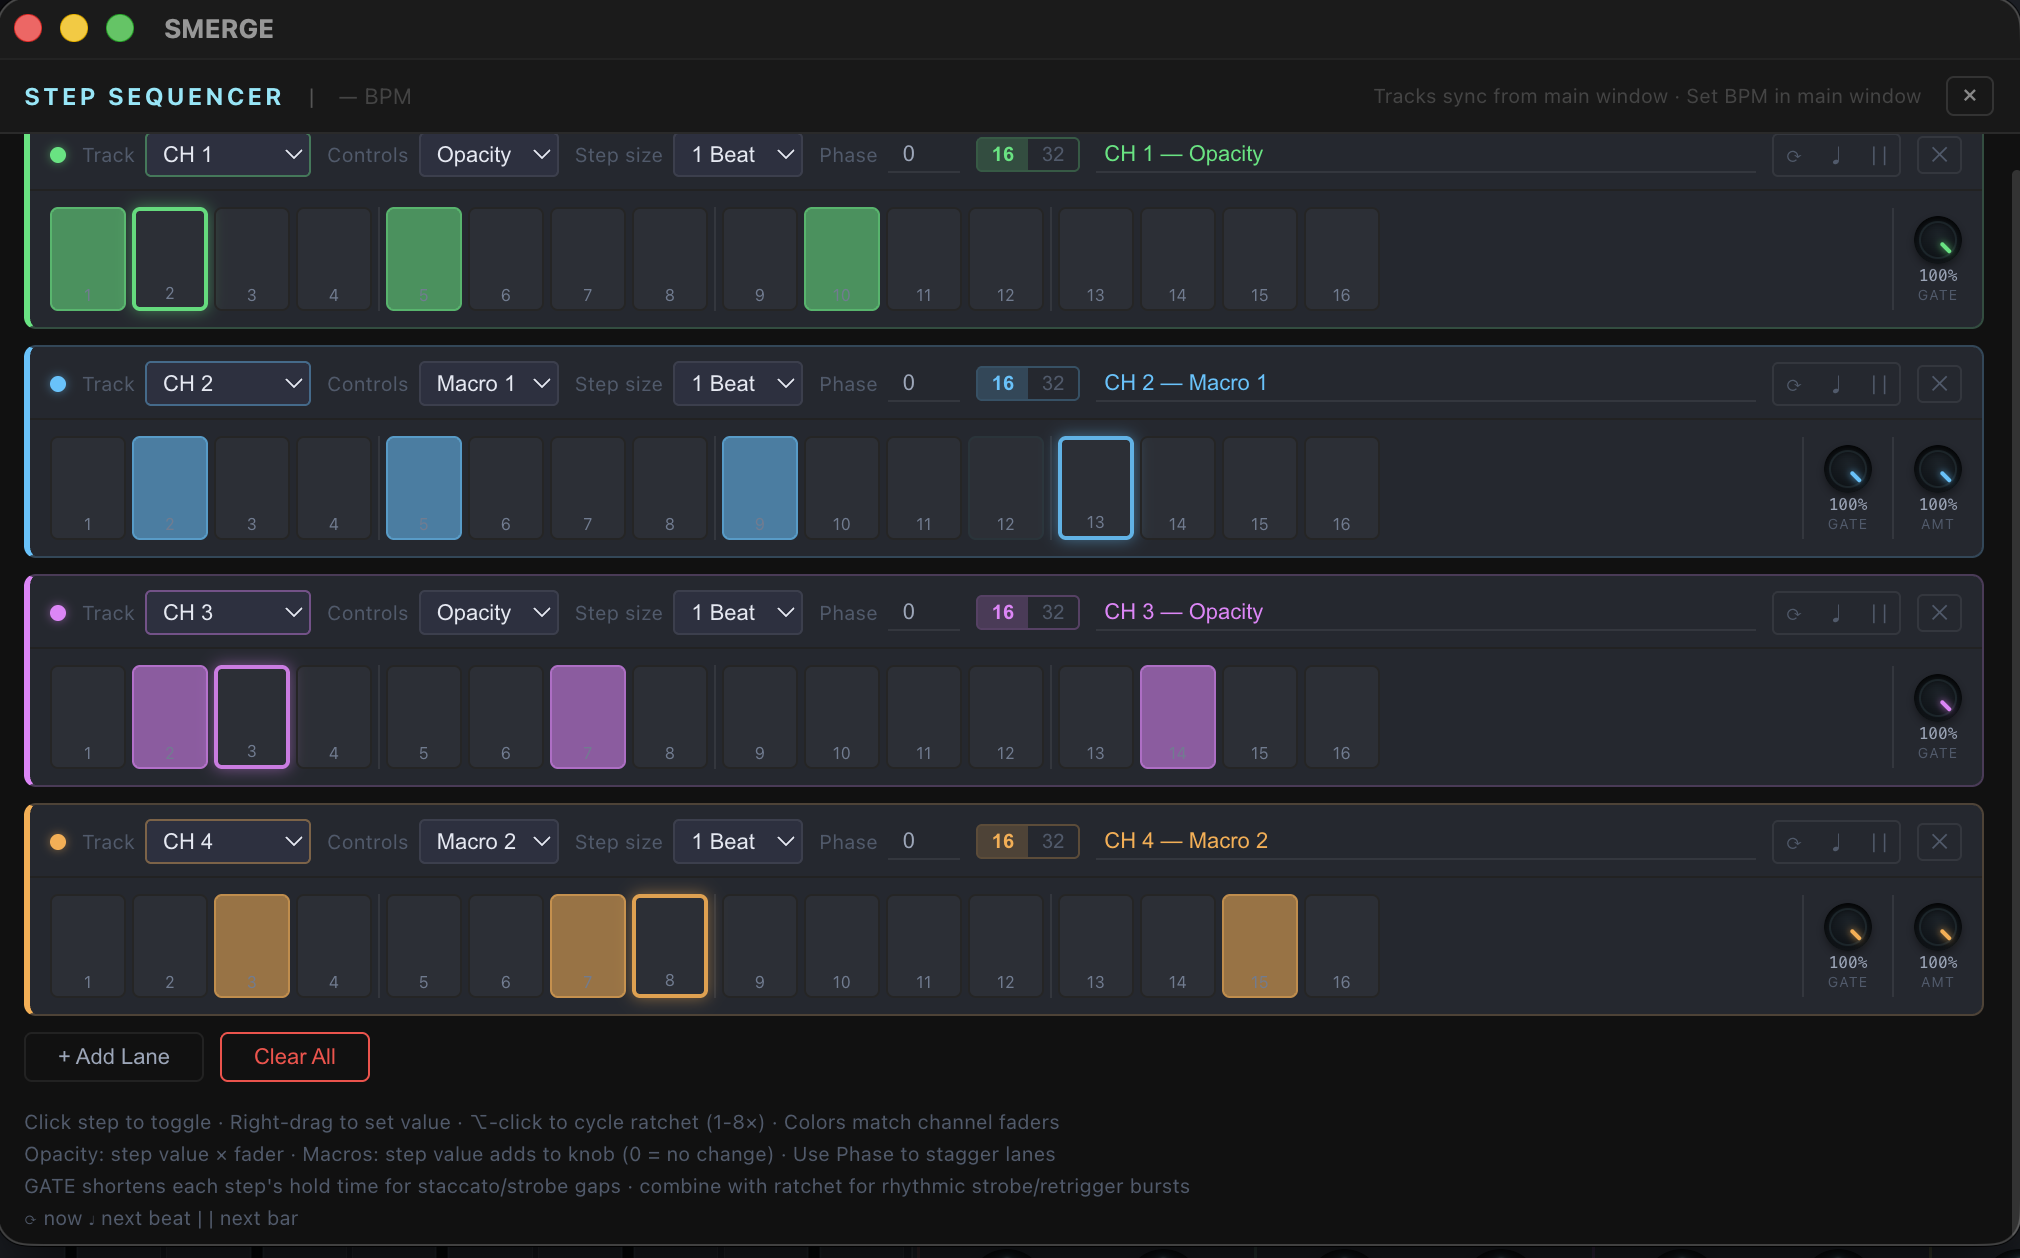Click the 'now' sync icon on CH 4 lane
Image resolution: width=2020 pixels, height=1258 pixels.
pyautogui.click(x=1794, y=842)
